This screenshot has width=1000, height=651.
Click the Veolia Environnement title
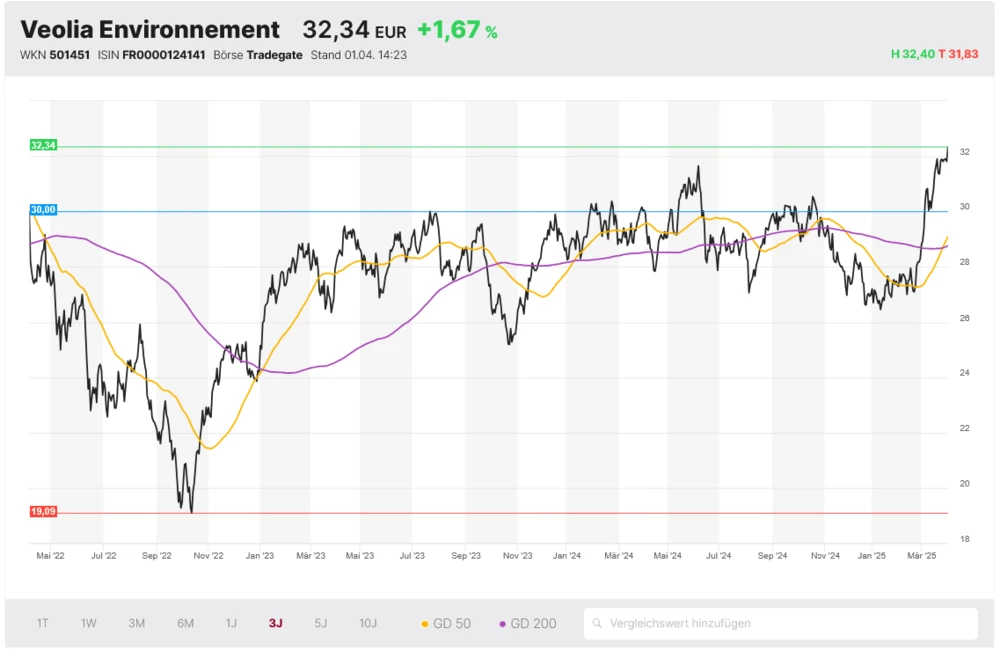click(x=150, y=30)
